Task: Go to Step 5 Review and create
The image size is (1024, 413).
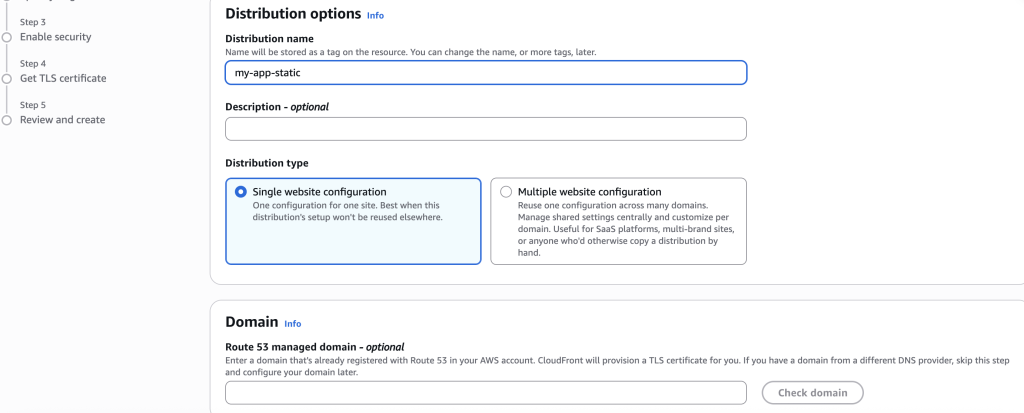Action: [x=62, y=120]
